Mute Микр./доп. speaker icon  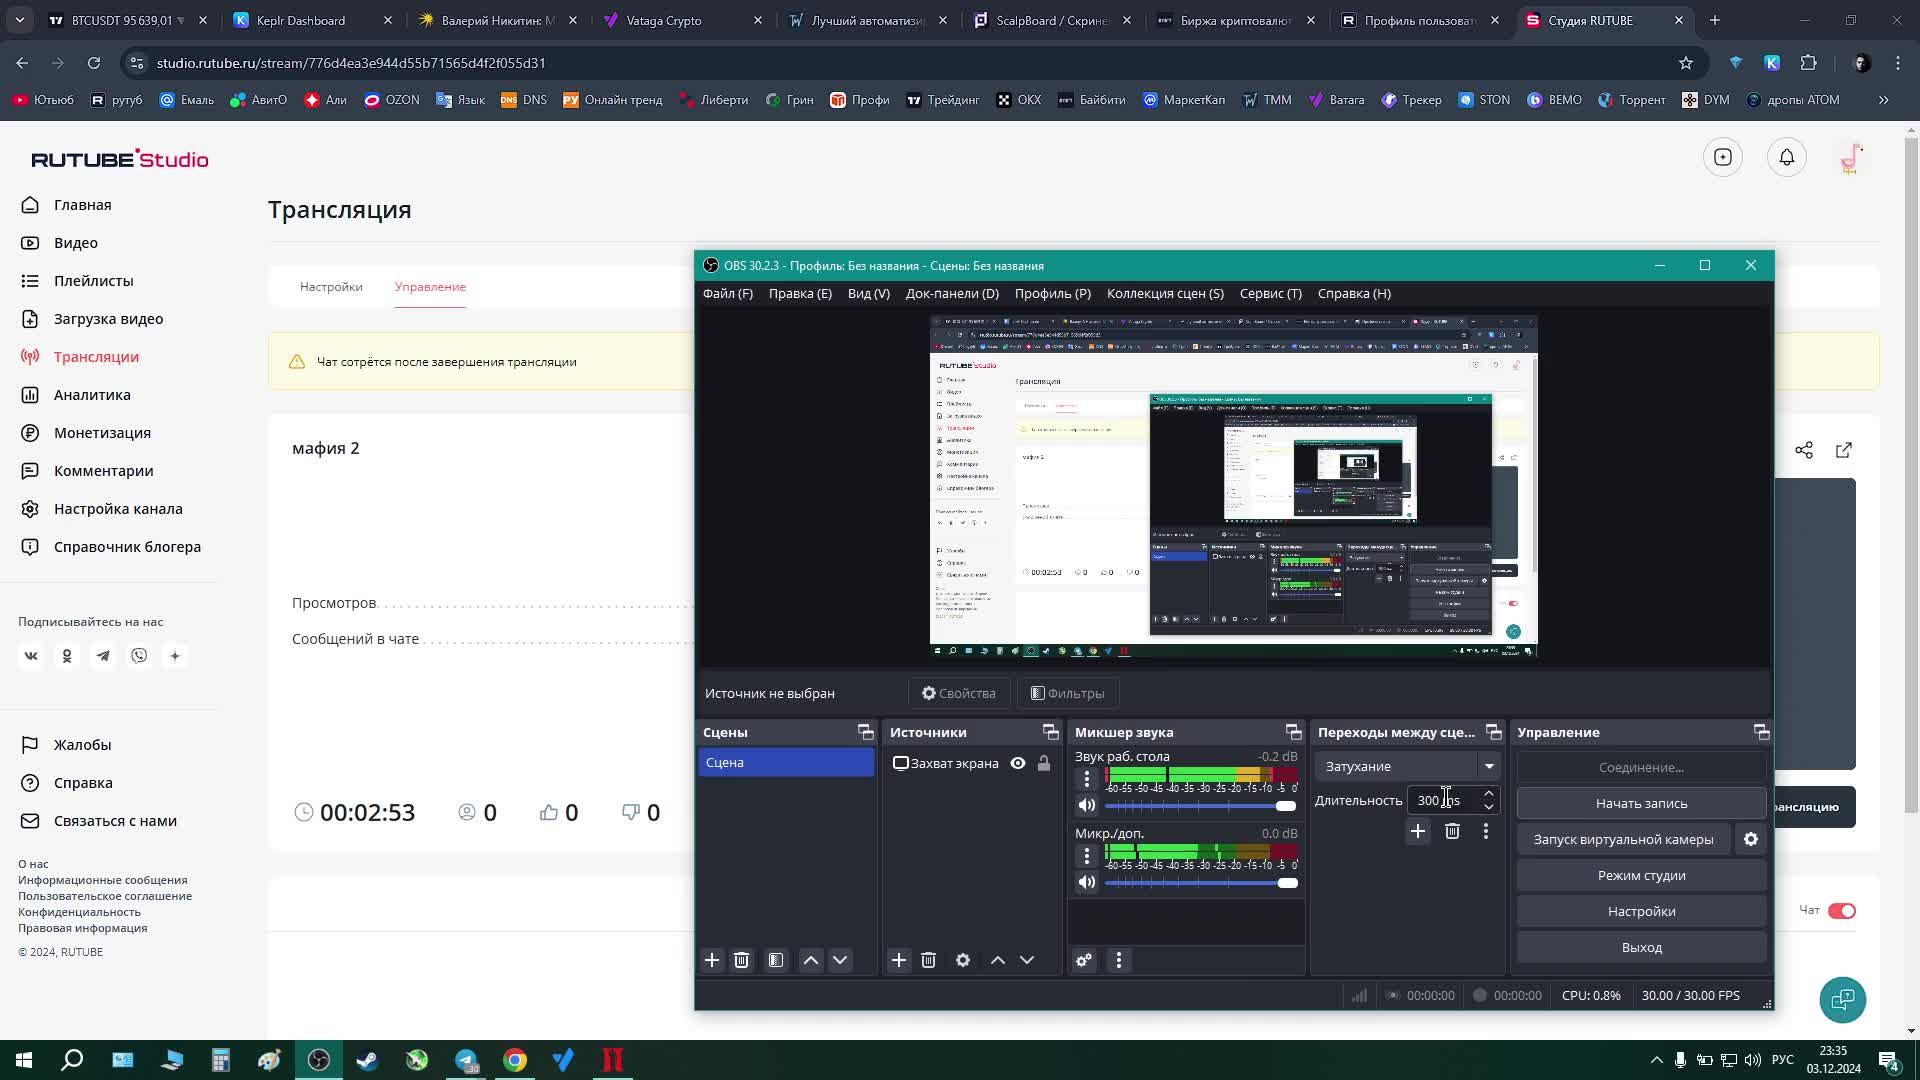click(x=1087, y=882)
